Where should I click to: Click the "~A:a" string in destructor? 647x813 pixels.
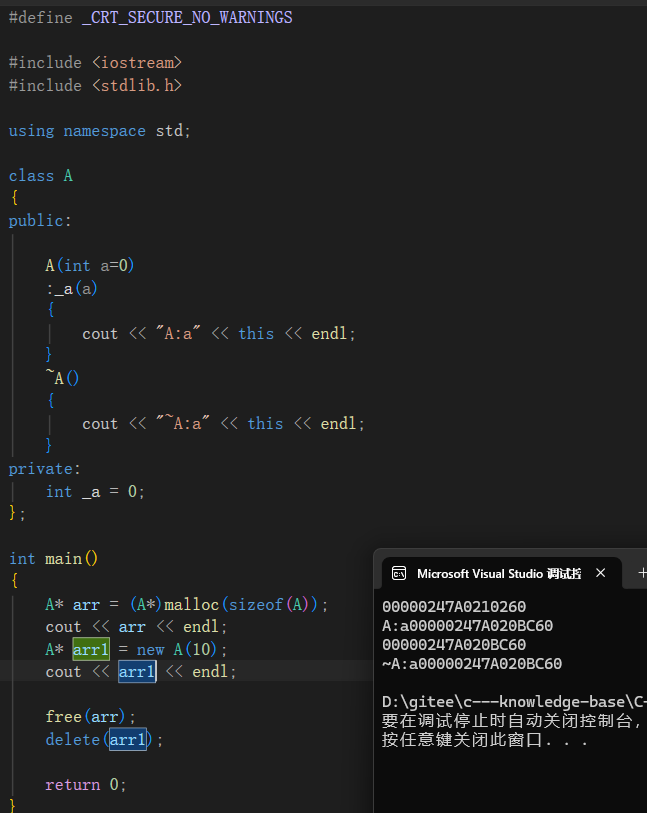[182, 424]
